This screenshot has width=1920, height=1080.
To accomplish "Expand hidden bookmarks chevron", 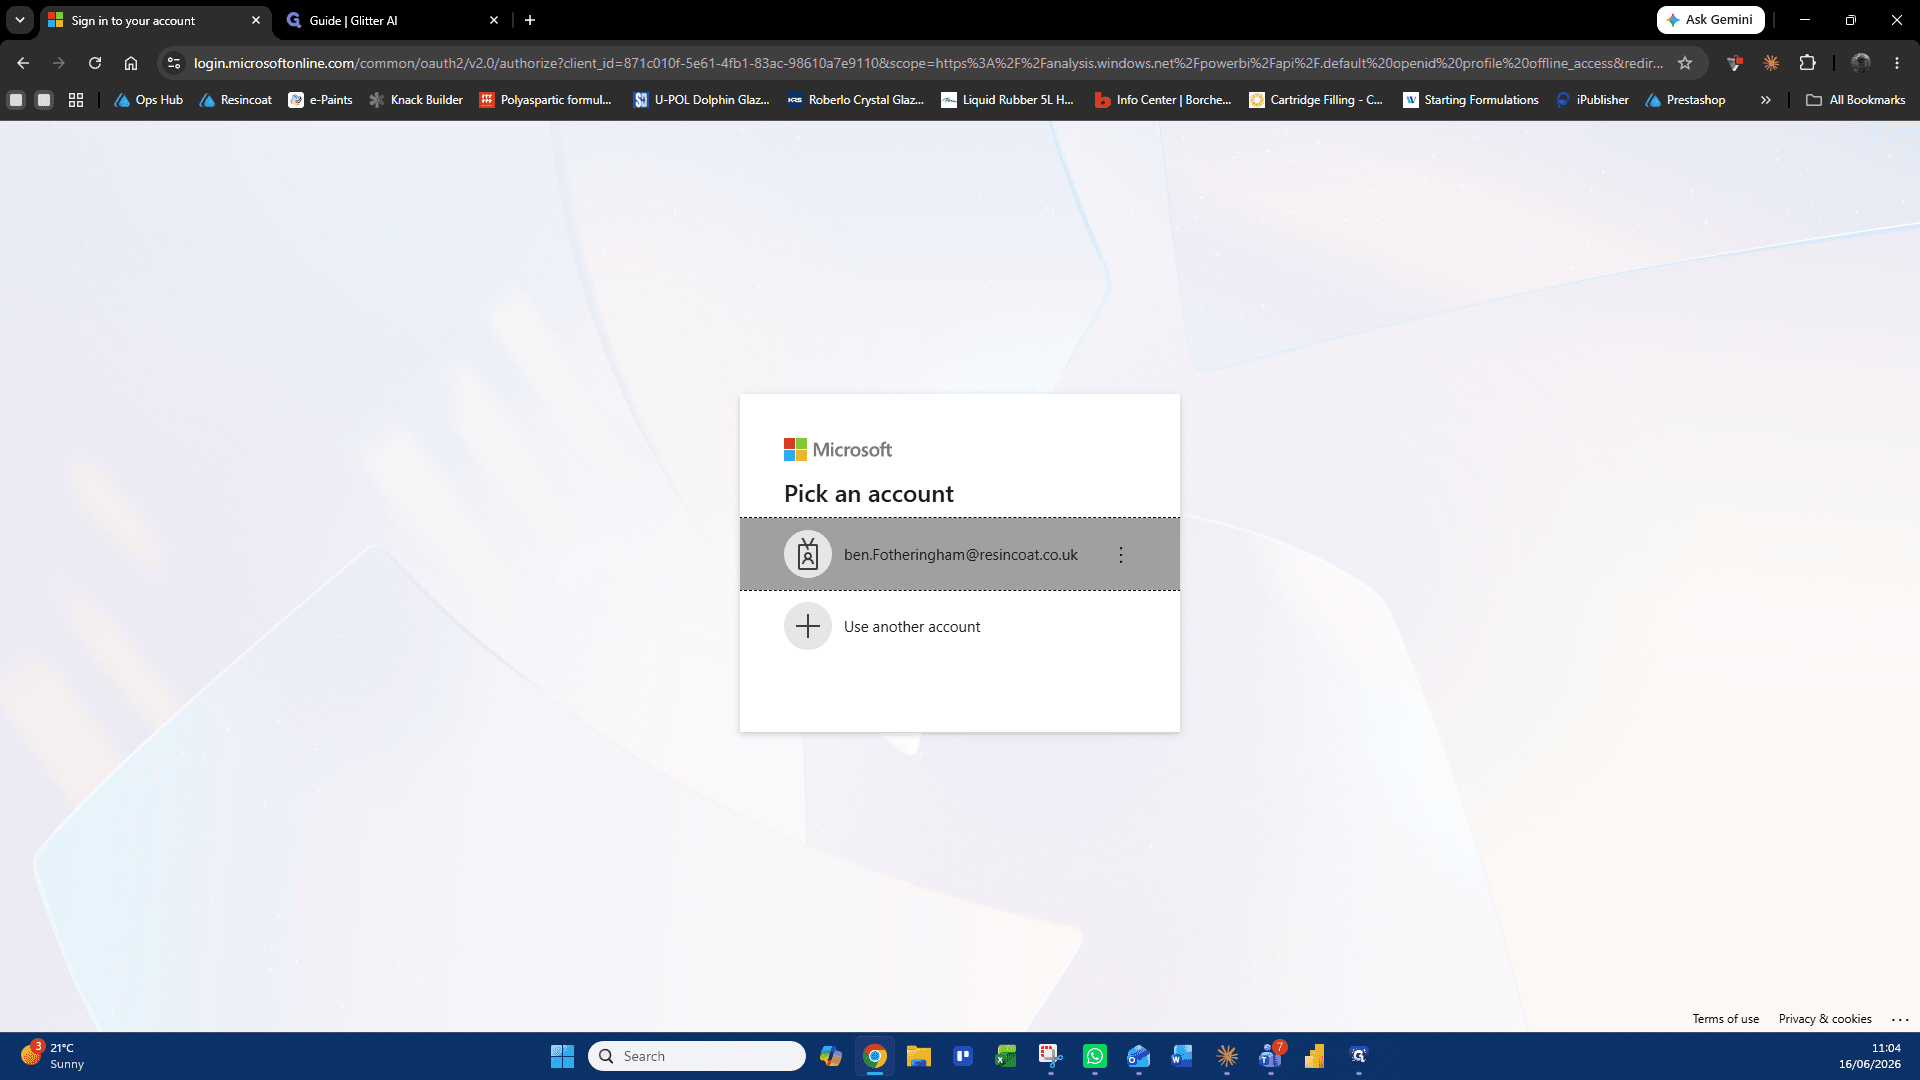I will [1766, 100].
